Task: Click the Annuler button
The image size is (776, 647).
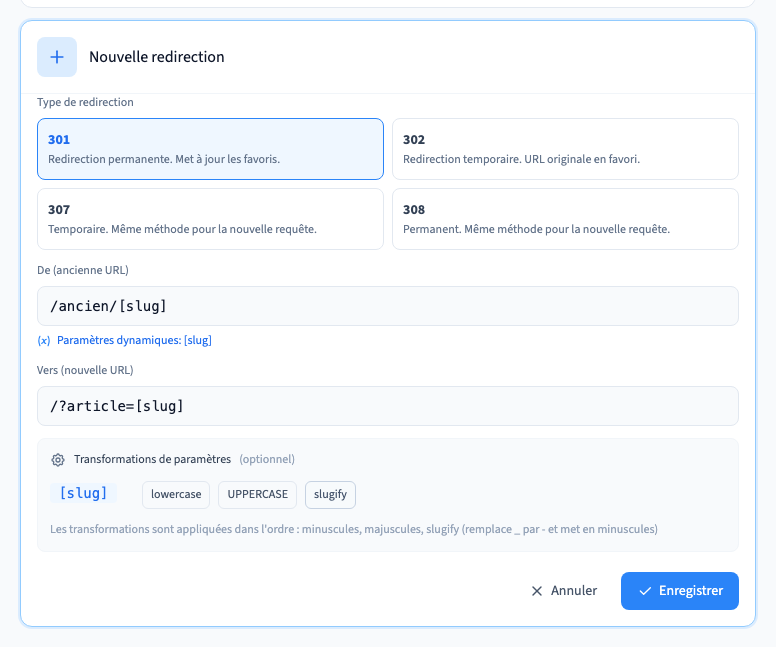Action: [x=564, y=591]
